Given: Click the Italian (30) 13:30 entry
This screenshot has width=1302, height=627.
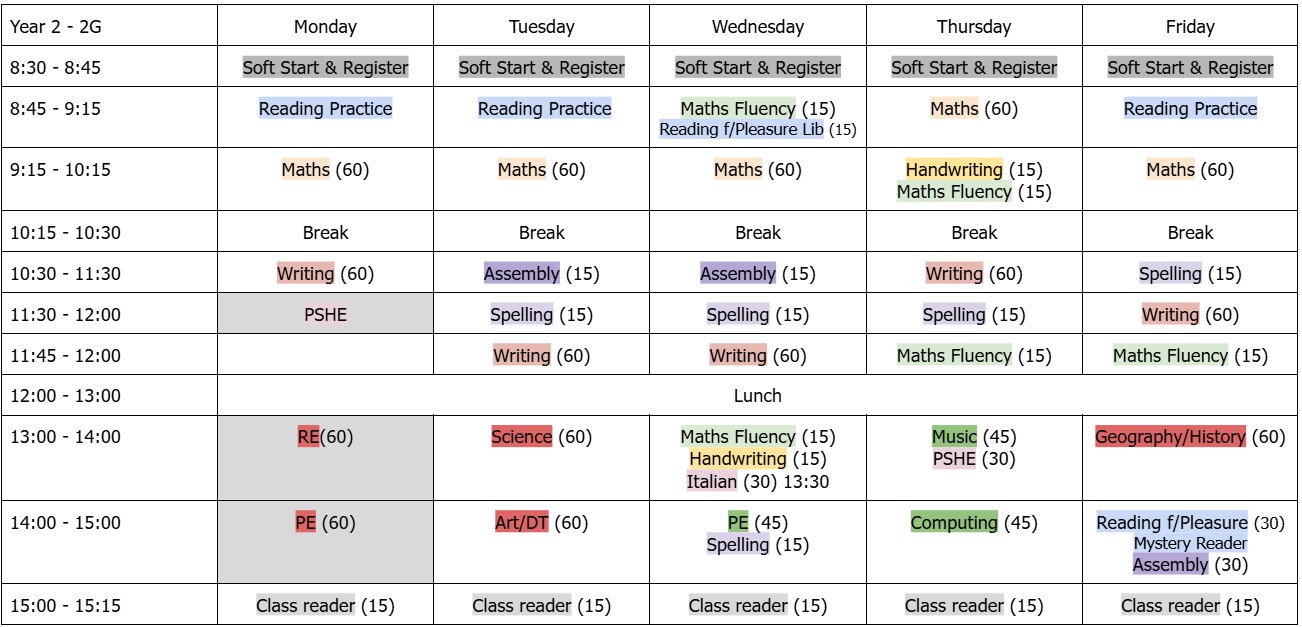Looking at the screenshot, I should tap(757, 482).
